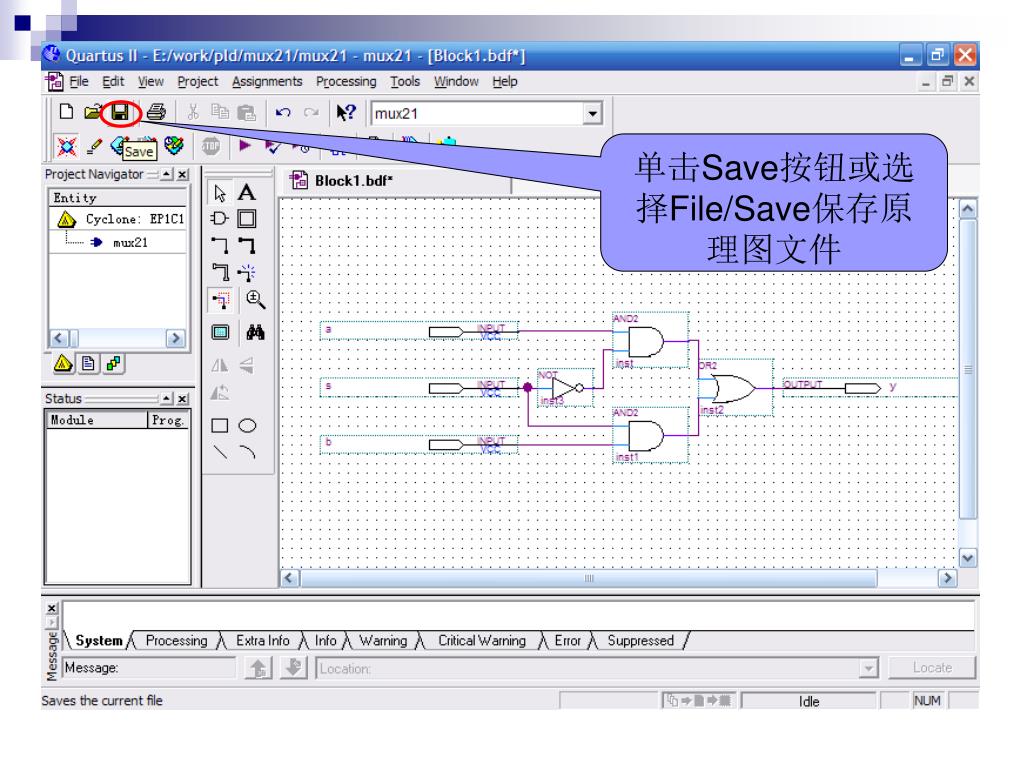Select the Block tool
Screen dimensions: 1024x768
click(x=247, y=219)
